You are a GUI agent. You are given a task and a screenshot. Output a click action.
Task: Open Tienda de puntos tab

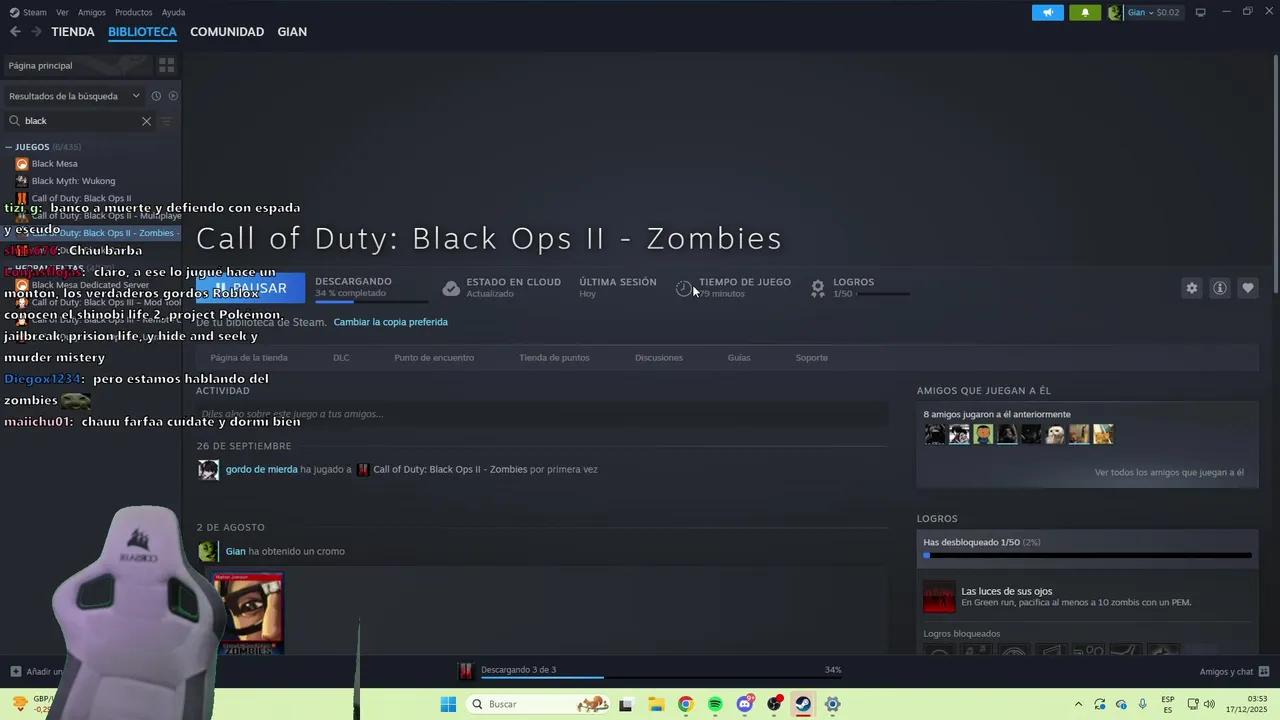(554, 358)
